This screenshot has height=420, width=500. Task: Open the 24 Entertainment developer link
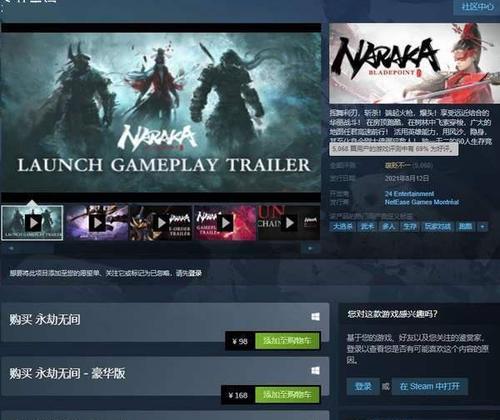pyautogui.click(x=409, y=194)
